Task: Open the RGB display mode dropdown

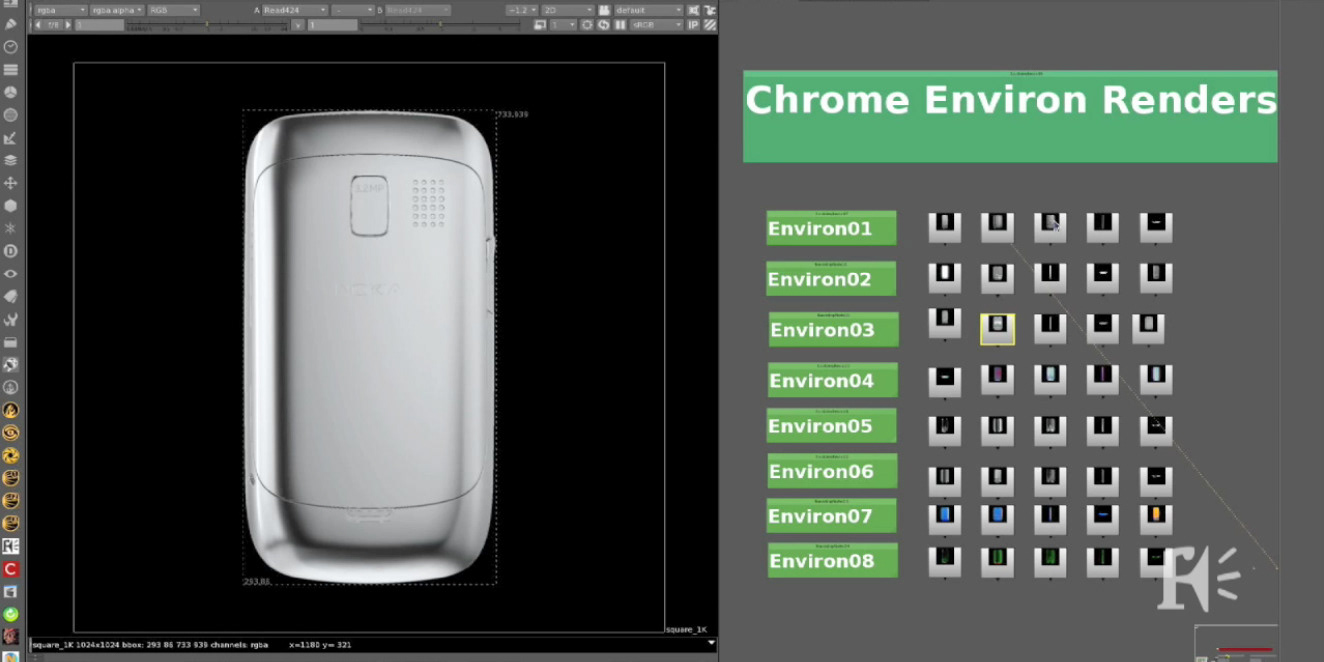Action: click(174, 10)
